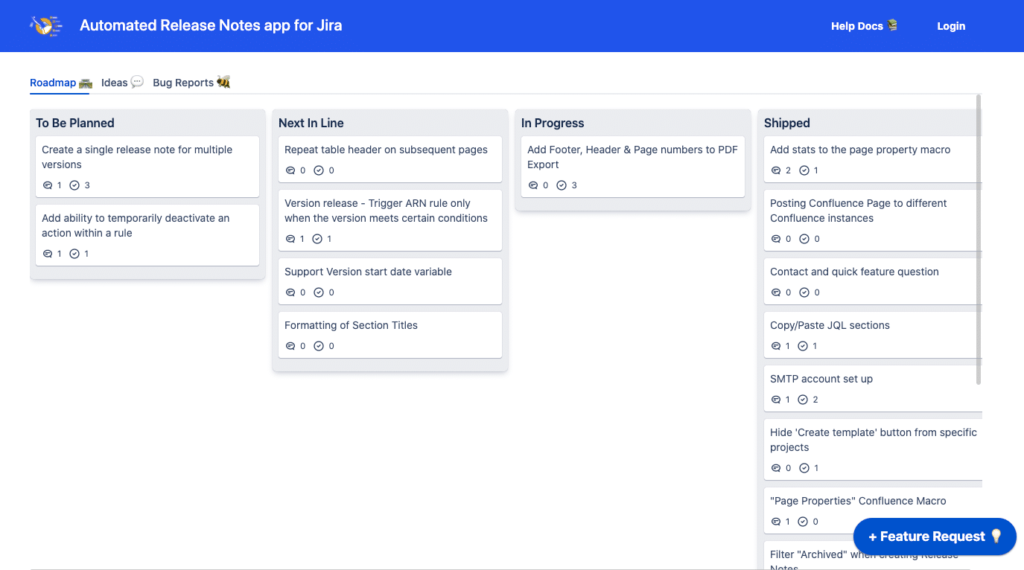
Task: Click comment icon on 'Copy/Paste JQL sections' card
Action: coord(776,346)
